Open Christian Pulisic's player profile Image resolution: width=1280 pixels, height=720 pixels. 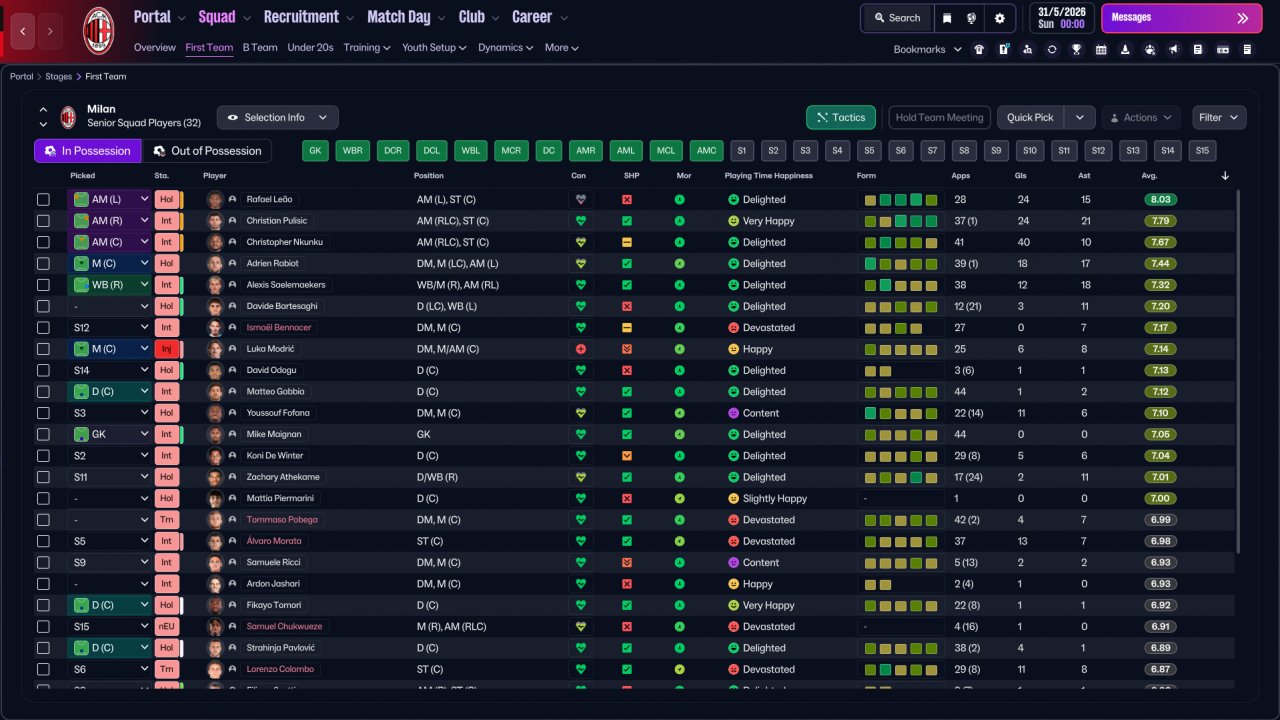(277, 221)
